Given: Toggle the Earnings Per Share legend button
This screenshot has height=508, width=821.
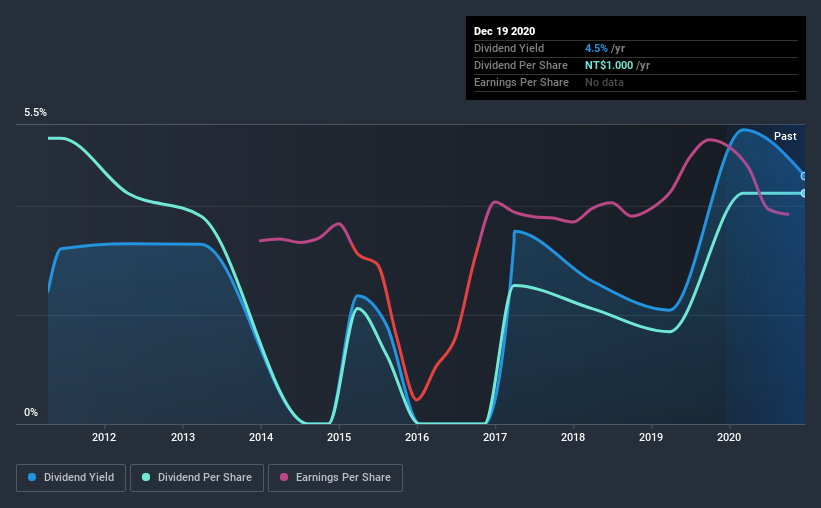Looking at the screenshot, I should tap(335, 478).
